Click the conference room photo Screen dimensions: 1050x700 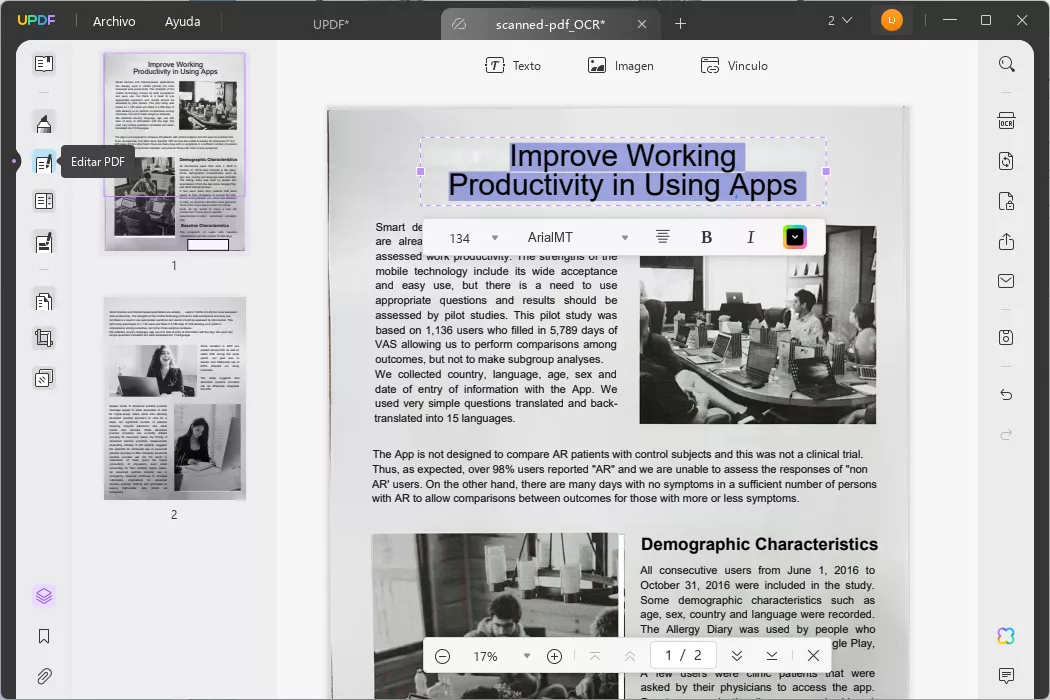757,326
